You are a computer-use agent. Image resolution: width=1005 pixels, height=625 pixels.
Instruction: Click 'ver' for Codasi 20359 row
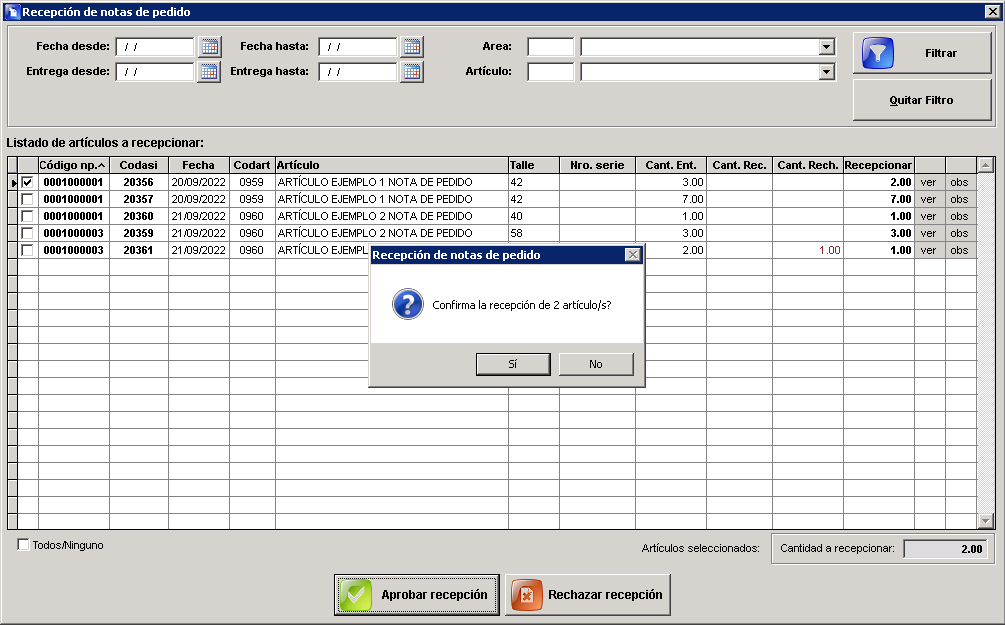[x=929, y=233]
